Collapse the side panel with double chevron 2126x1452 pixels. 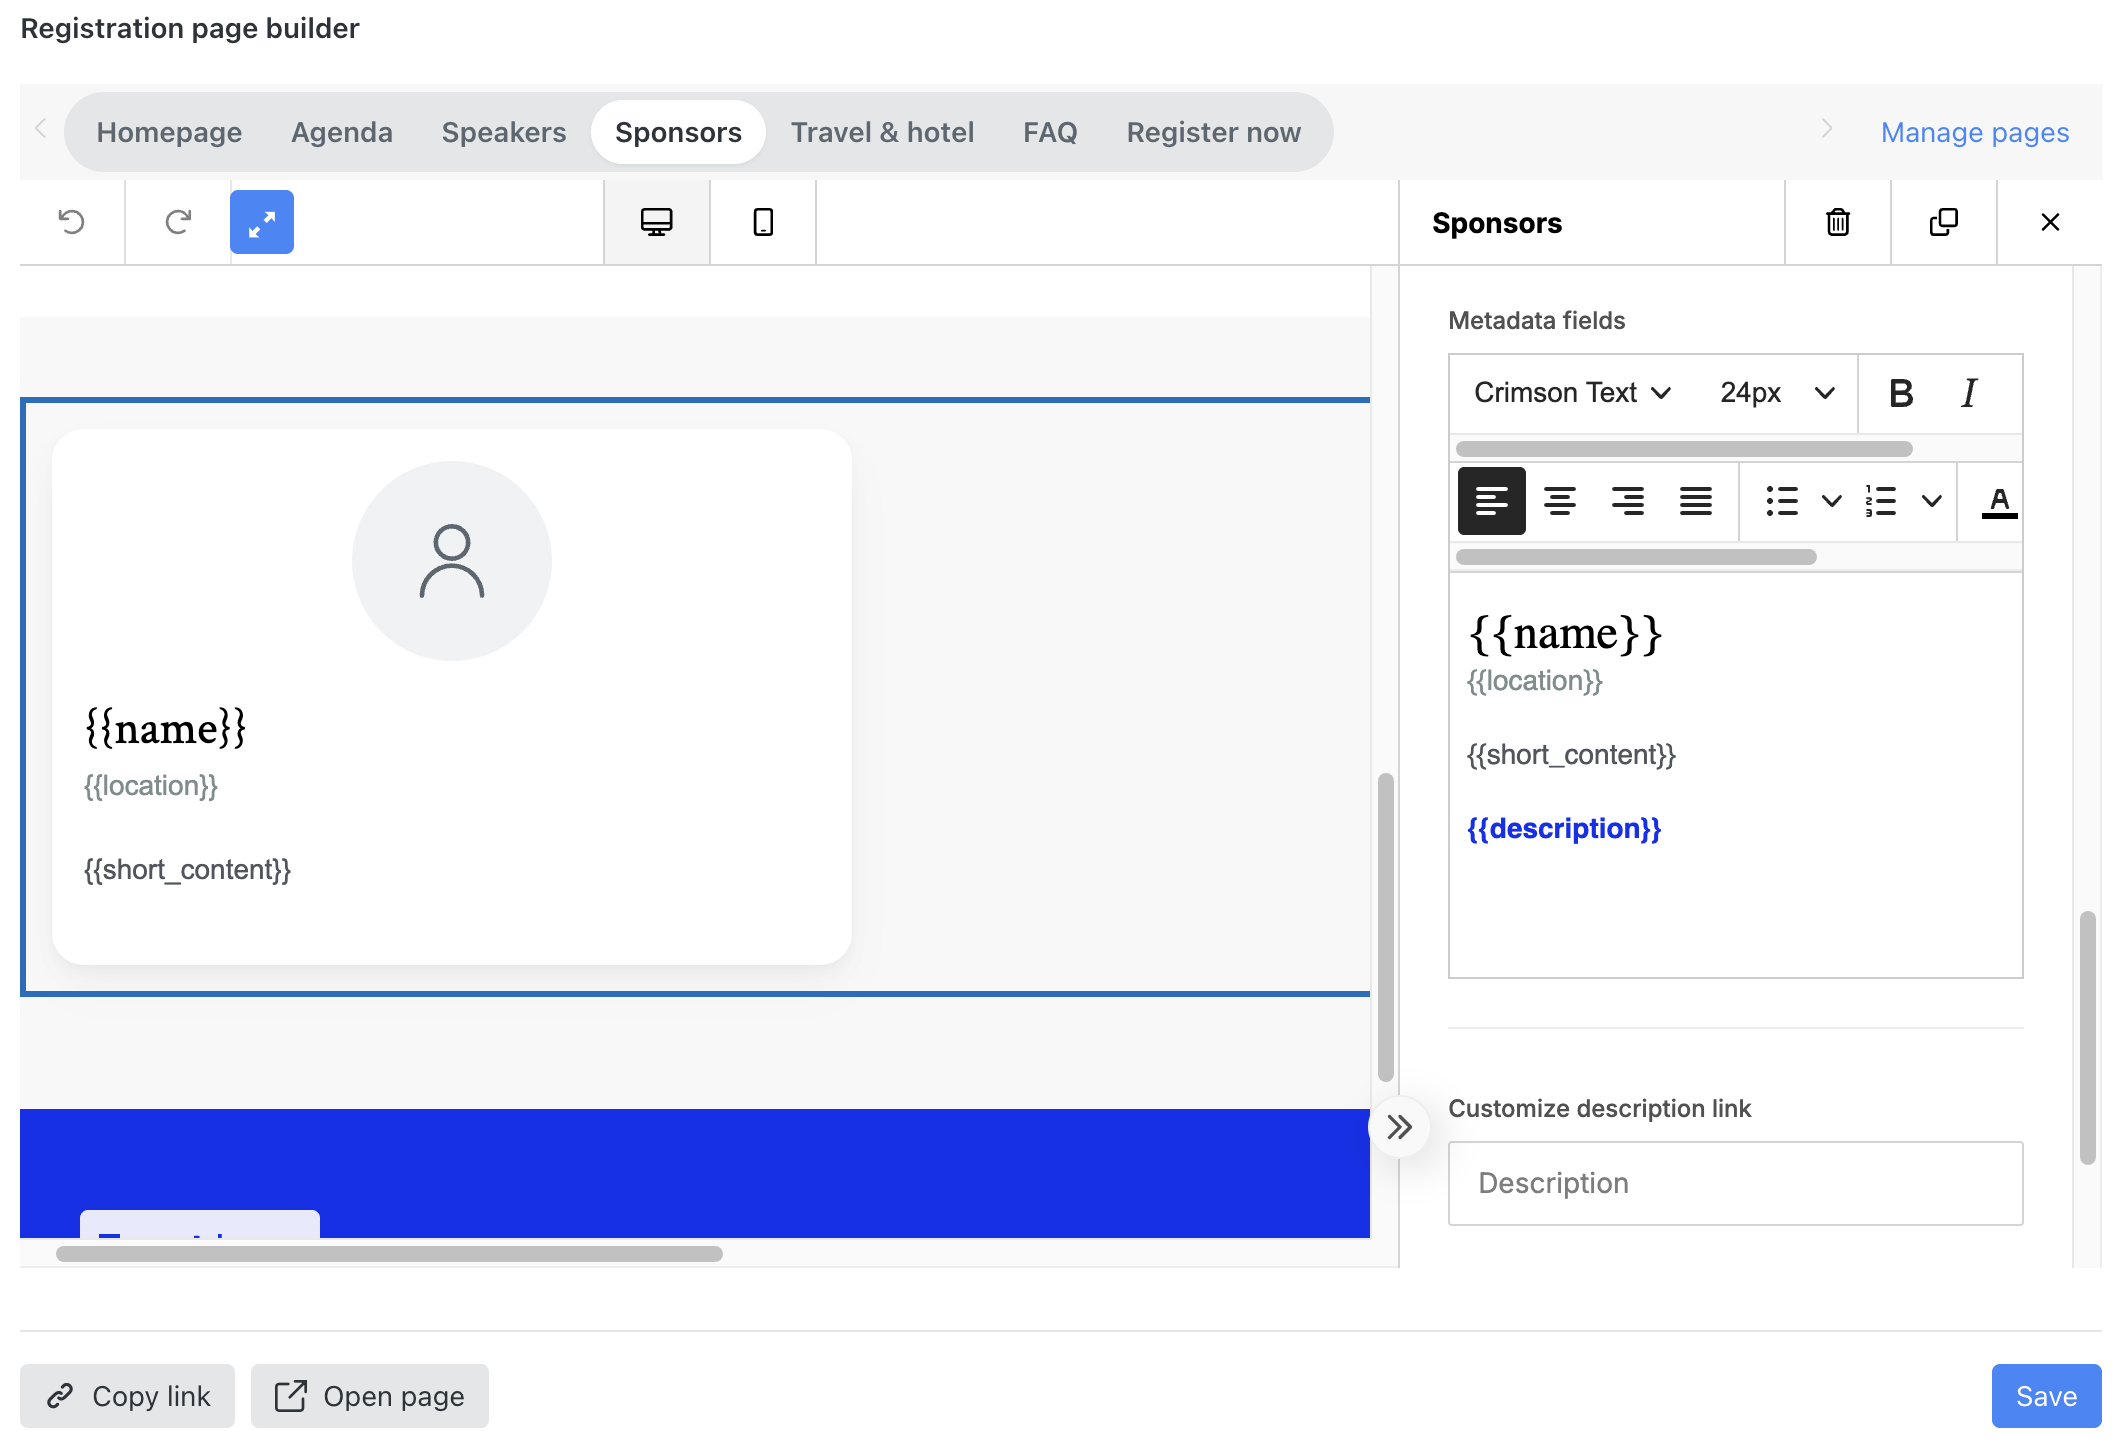point(1399,1127)
